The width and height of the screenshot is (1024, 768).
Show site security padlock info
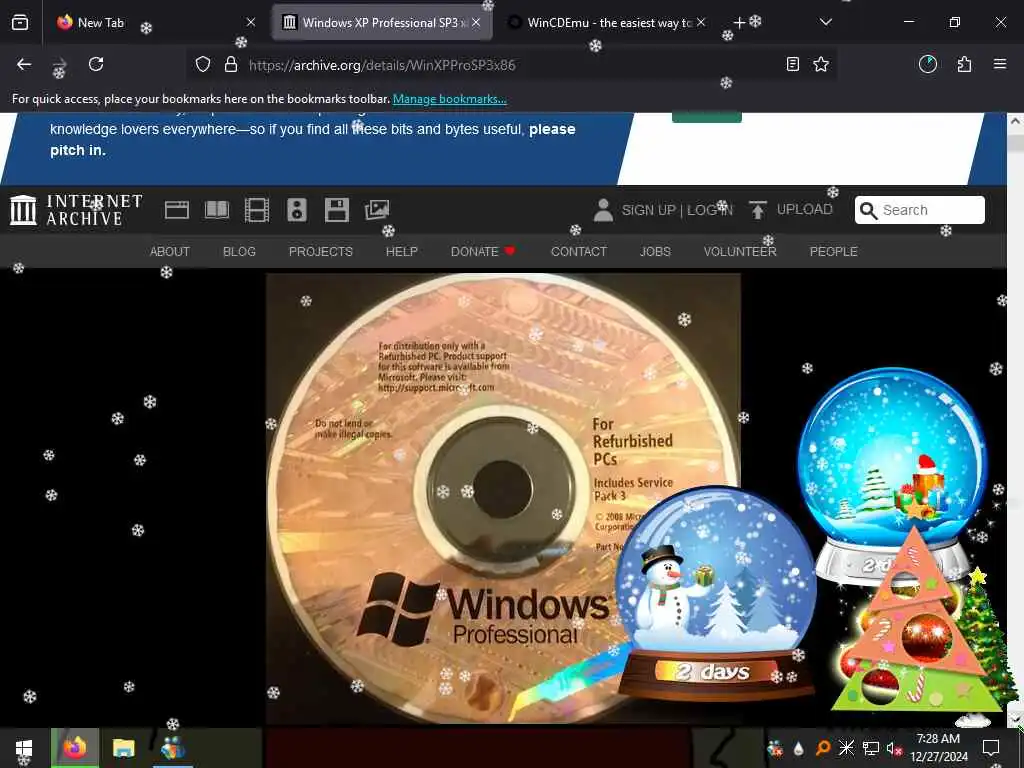pyautogui.click(x=231, y=65)
